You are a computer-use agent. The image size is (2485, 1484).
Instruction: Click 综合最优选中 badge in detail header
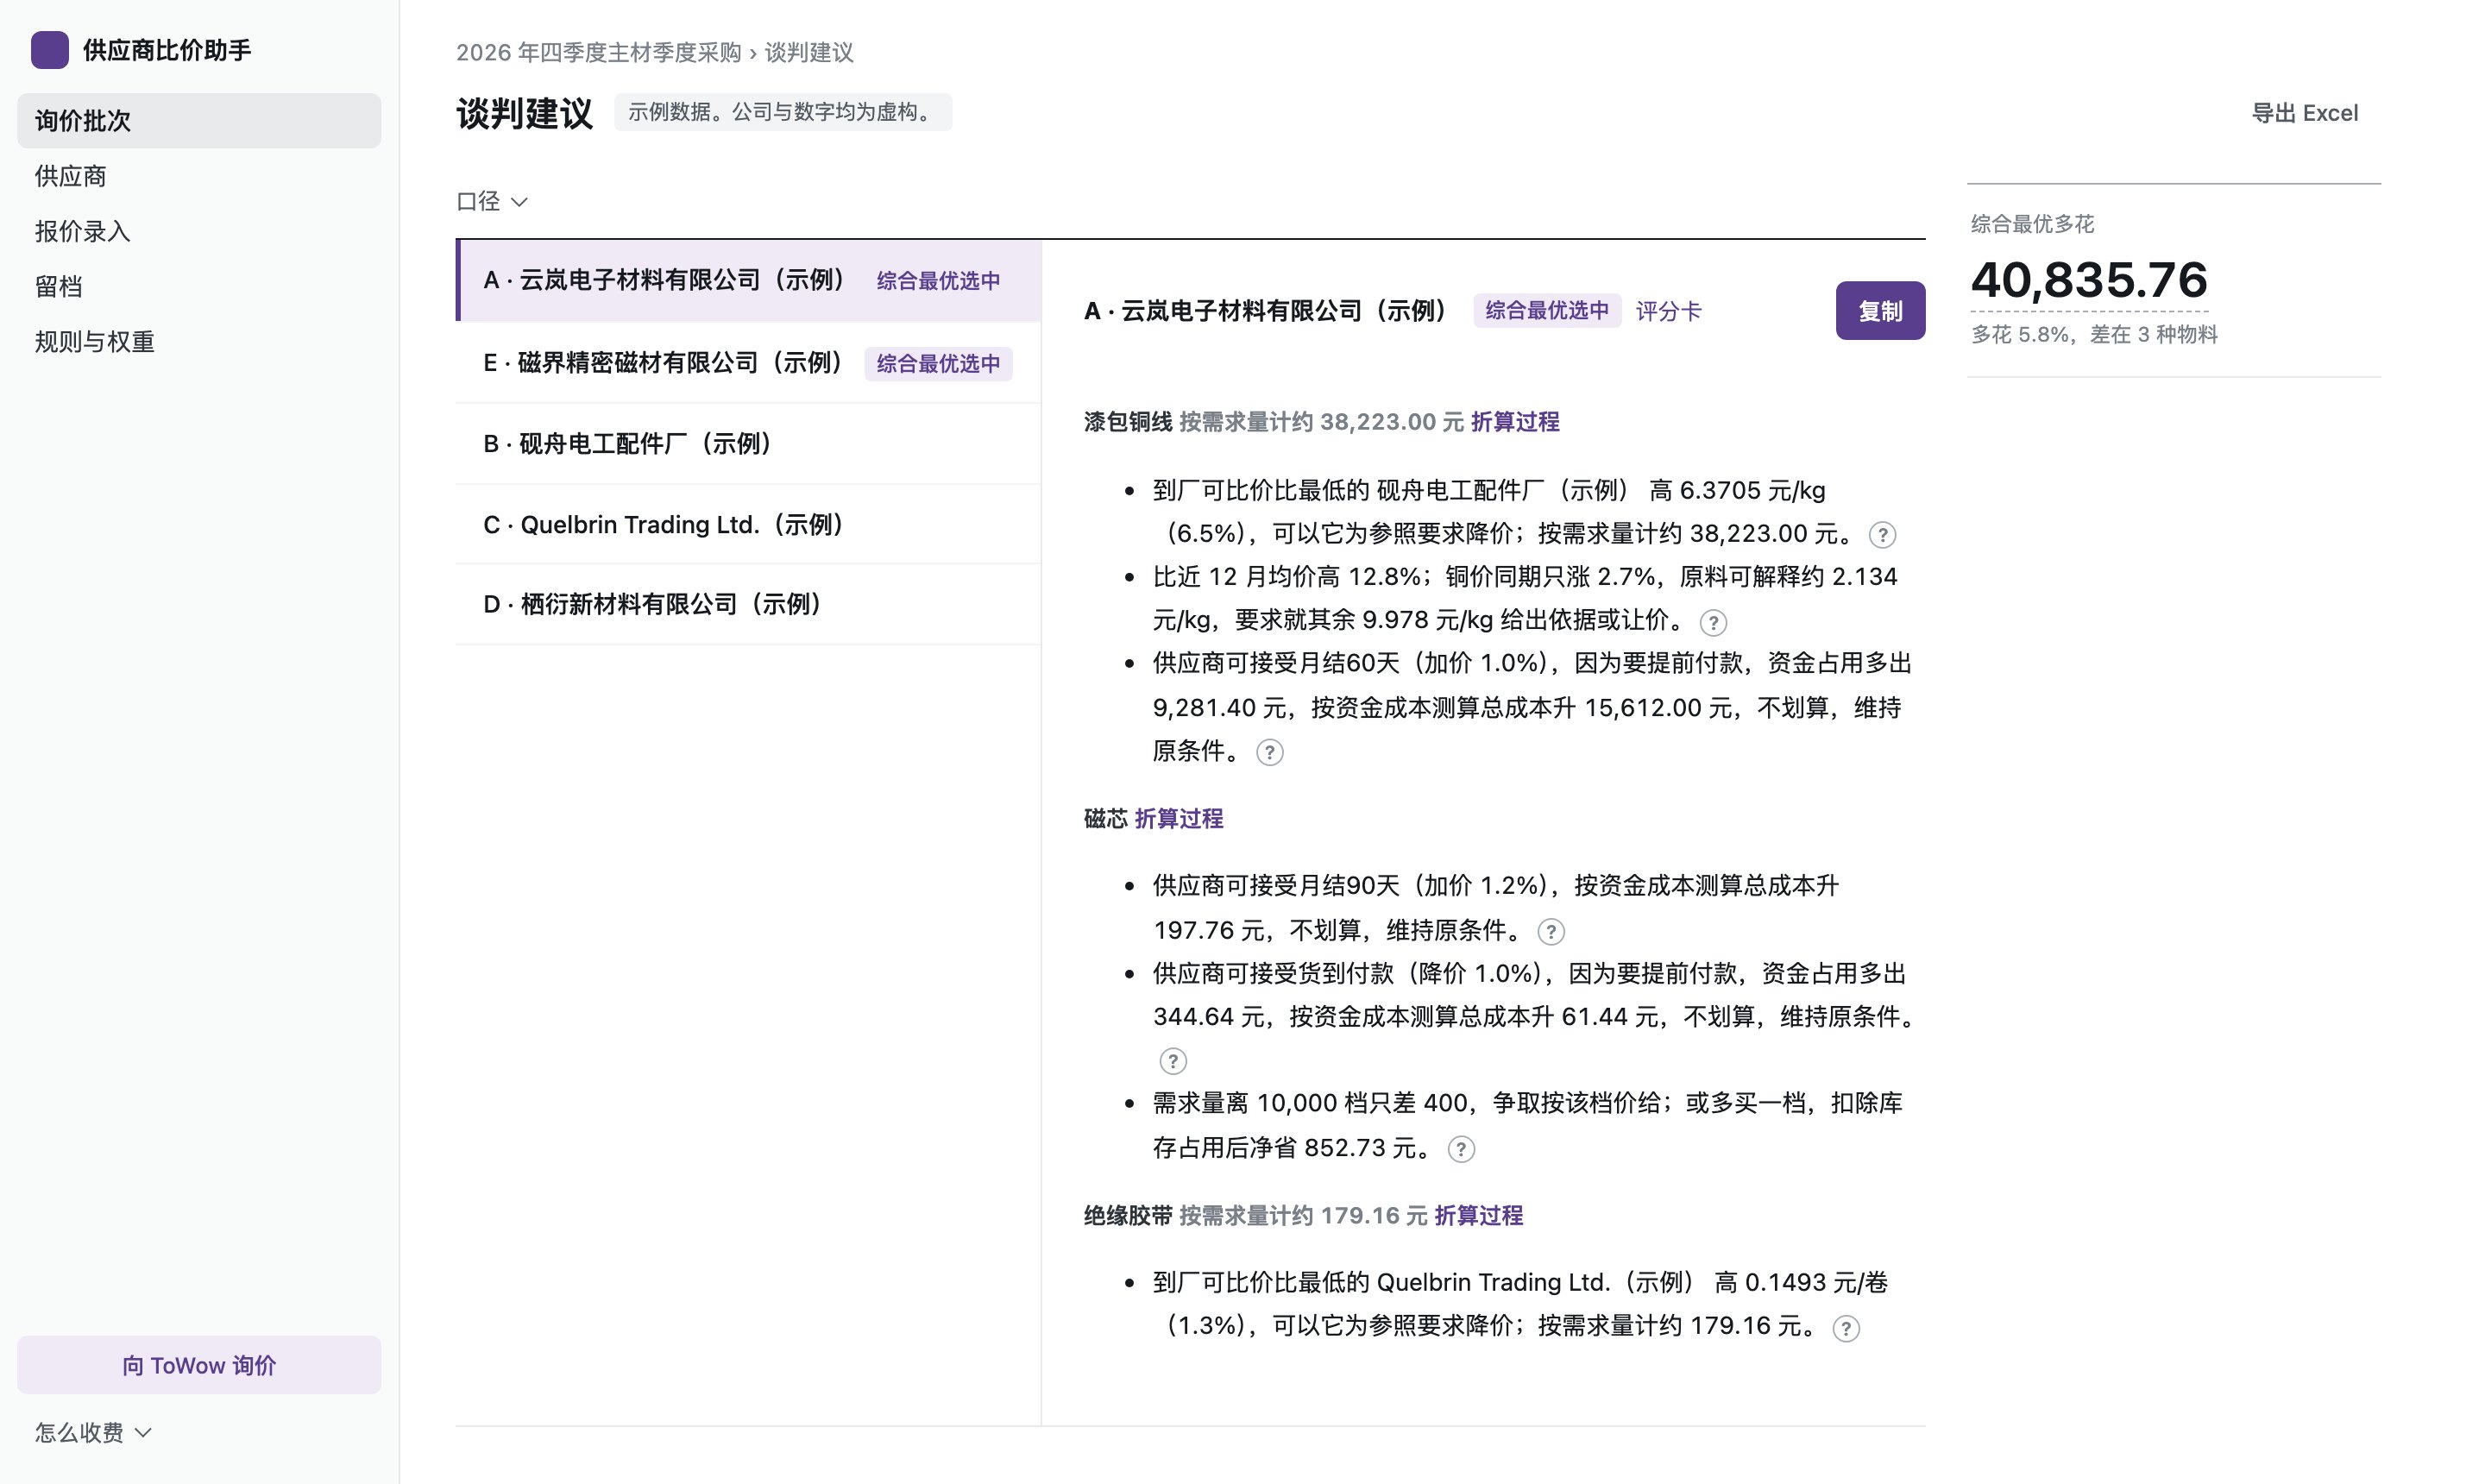pyautogui.click(x=1546, y=311)
